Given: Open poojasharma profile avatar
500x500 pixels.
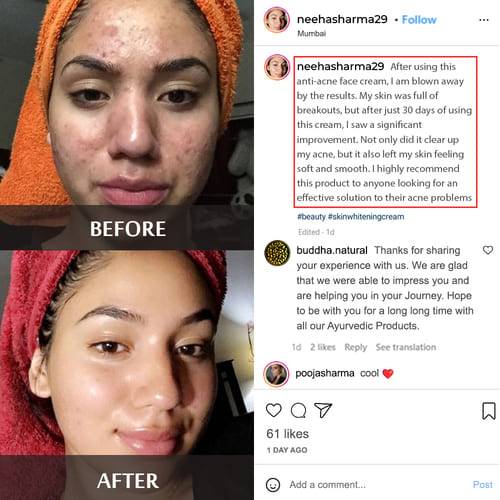Looking at the screenshot, I should pos(276,374).
